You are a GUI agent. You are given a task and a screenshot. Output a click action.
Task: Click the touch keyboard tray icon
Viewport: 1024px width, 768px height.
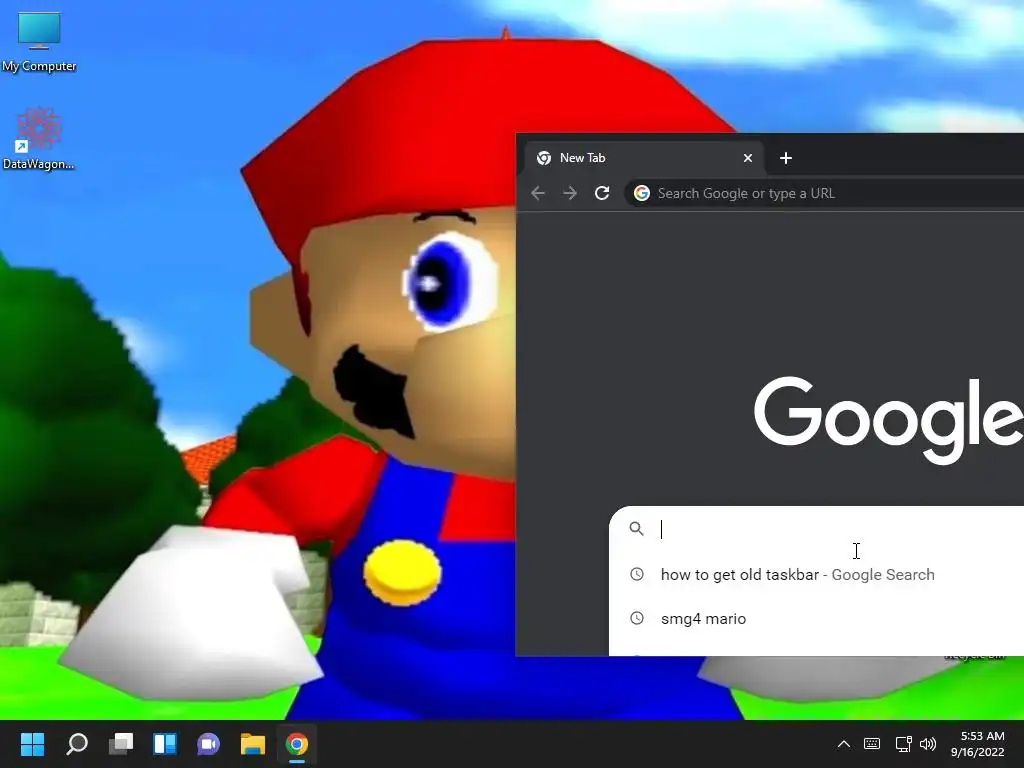(872, 744)
